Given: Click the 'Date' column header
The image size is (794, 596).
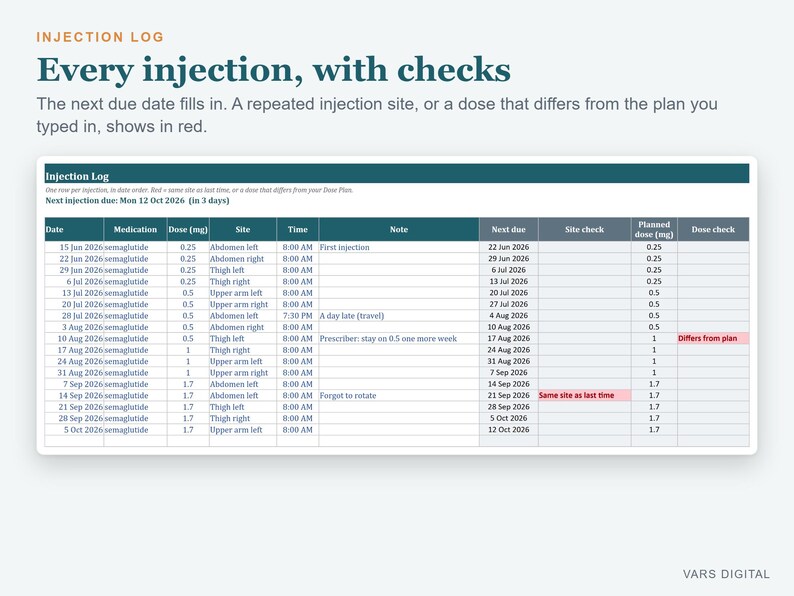Looking at the screenshot, I should pyautogui.click(x=74, y=229).
